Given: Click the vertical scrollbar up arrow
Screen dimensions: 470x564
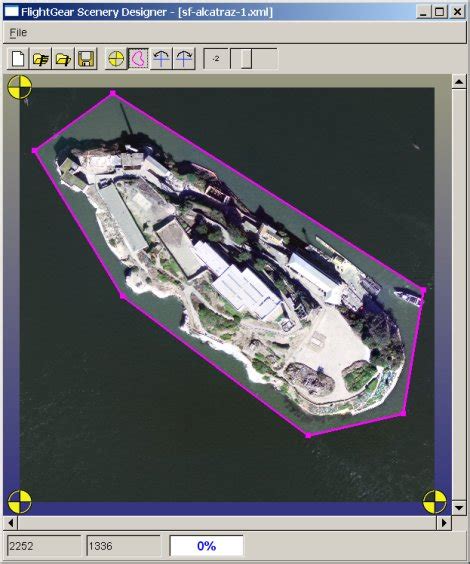Looking at the screenshot, I should pos(458,82).
